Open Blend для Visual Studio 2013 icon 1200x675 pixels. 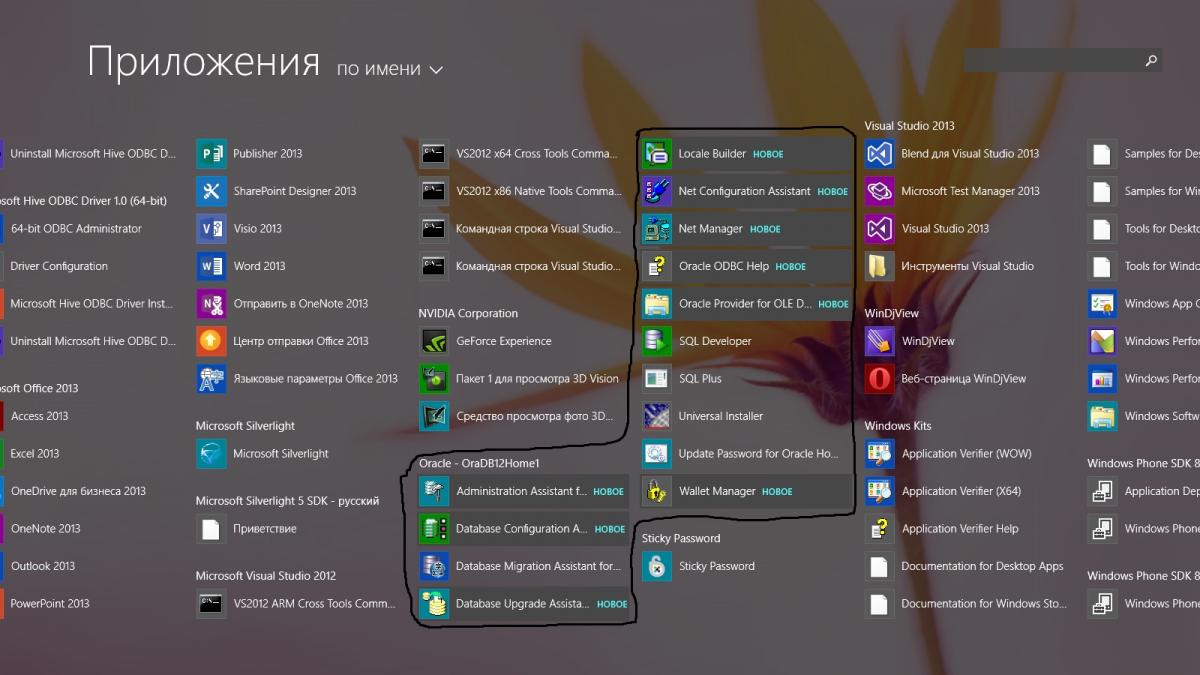click(879, 154)
